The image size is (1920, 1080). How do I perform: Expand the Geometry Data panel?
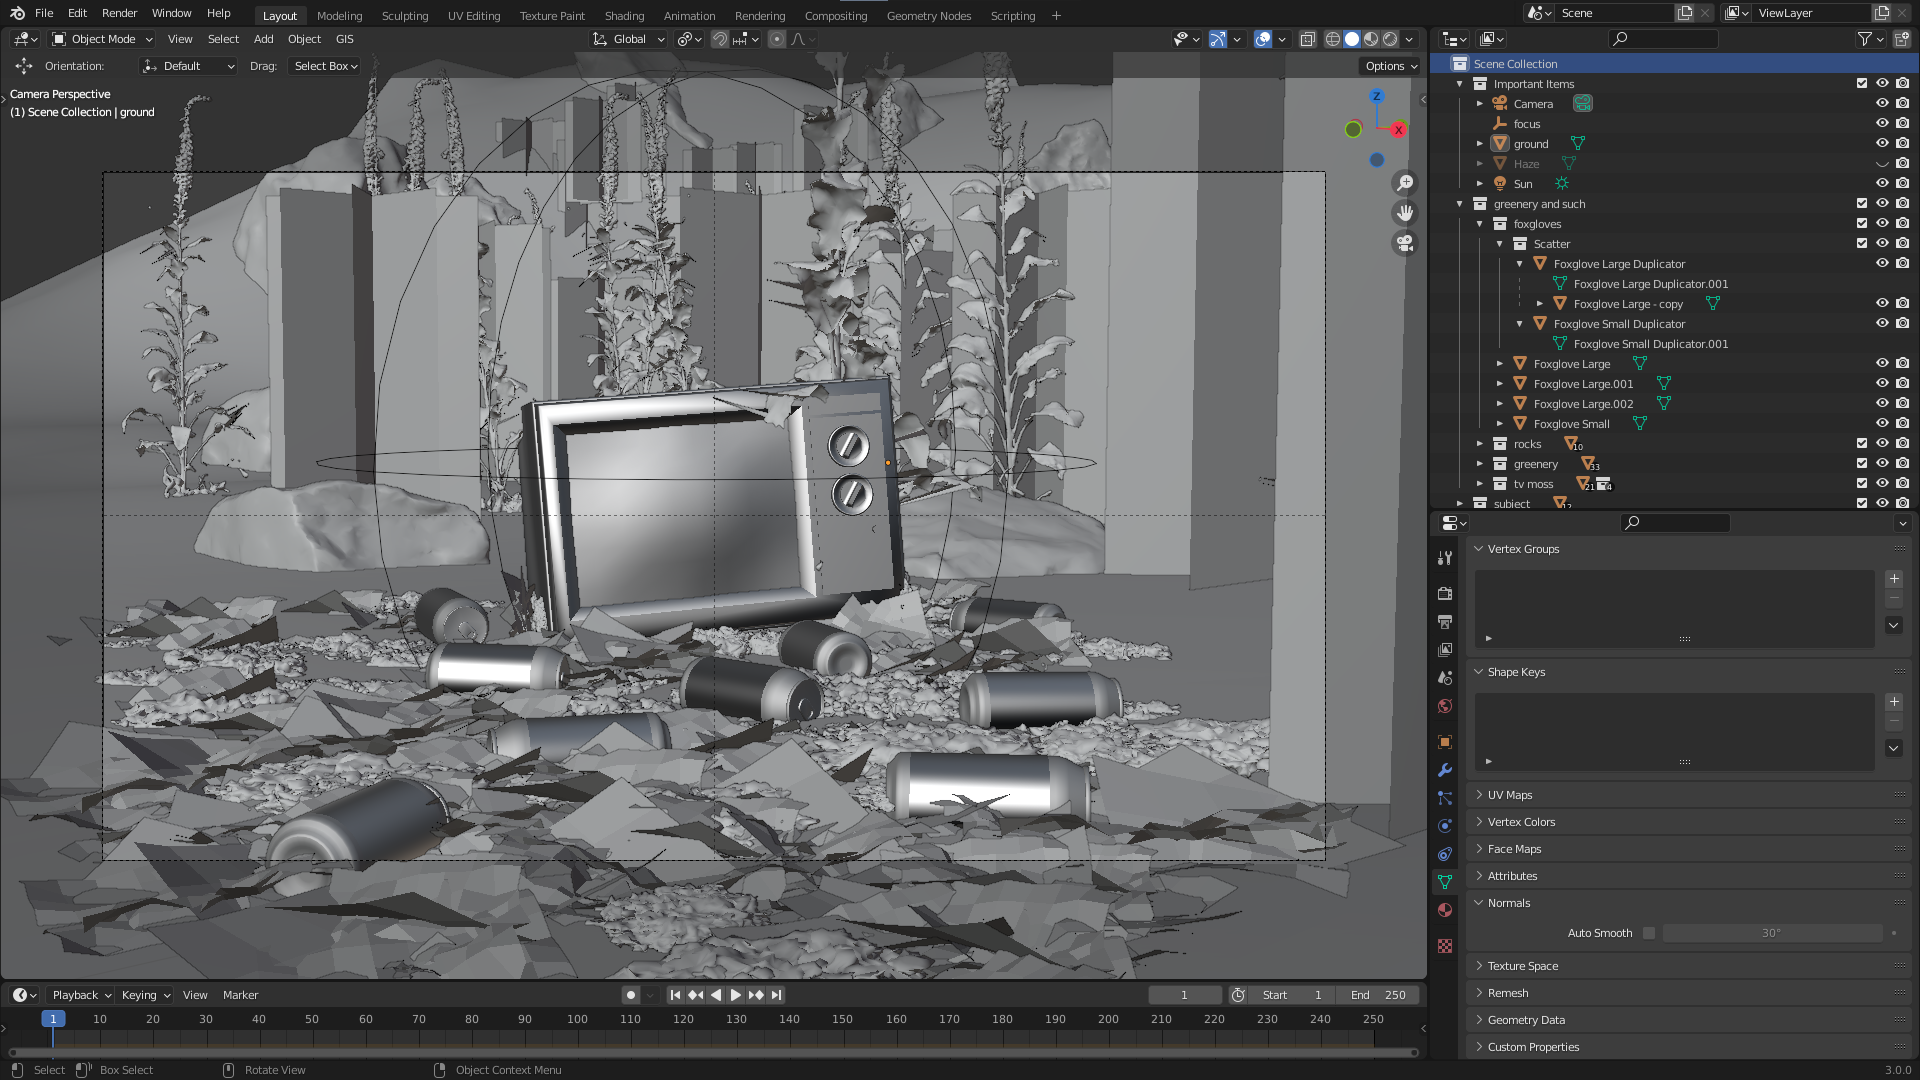click(1526, 1020)
